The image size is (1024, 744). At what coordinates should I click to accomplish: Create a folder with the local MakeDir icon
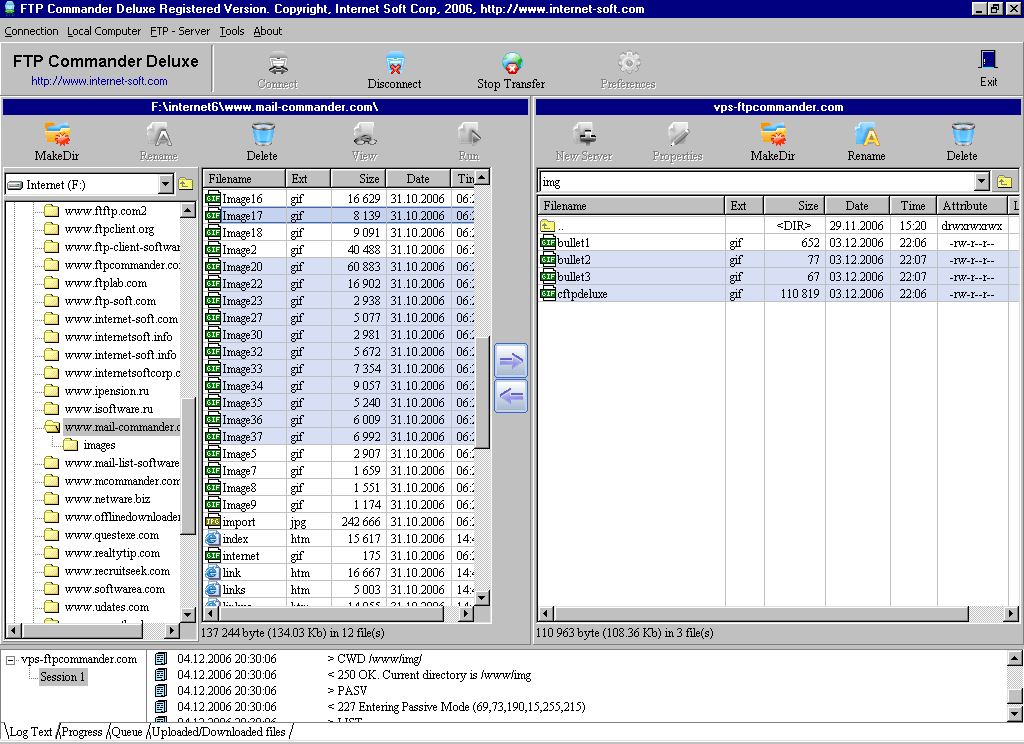[58, 140]
